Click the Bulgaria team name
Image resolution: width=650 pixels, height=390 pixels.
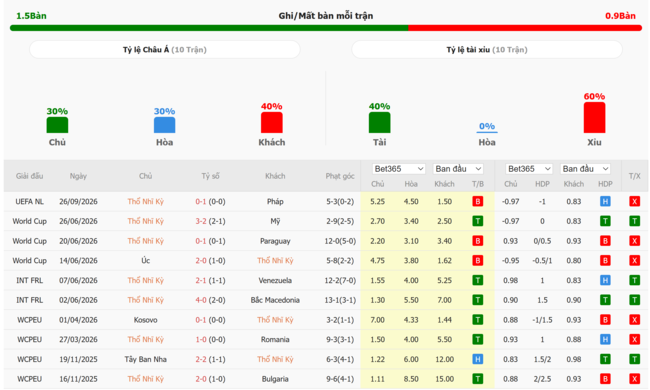pos(275,379)
